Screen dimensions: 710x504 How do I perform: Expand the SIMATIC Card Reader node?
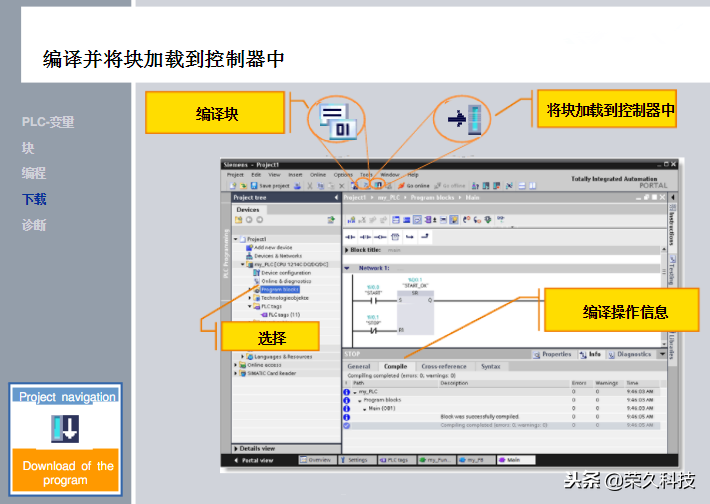click(x=235, y=374)
